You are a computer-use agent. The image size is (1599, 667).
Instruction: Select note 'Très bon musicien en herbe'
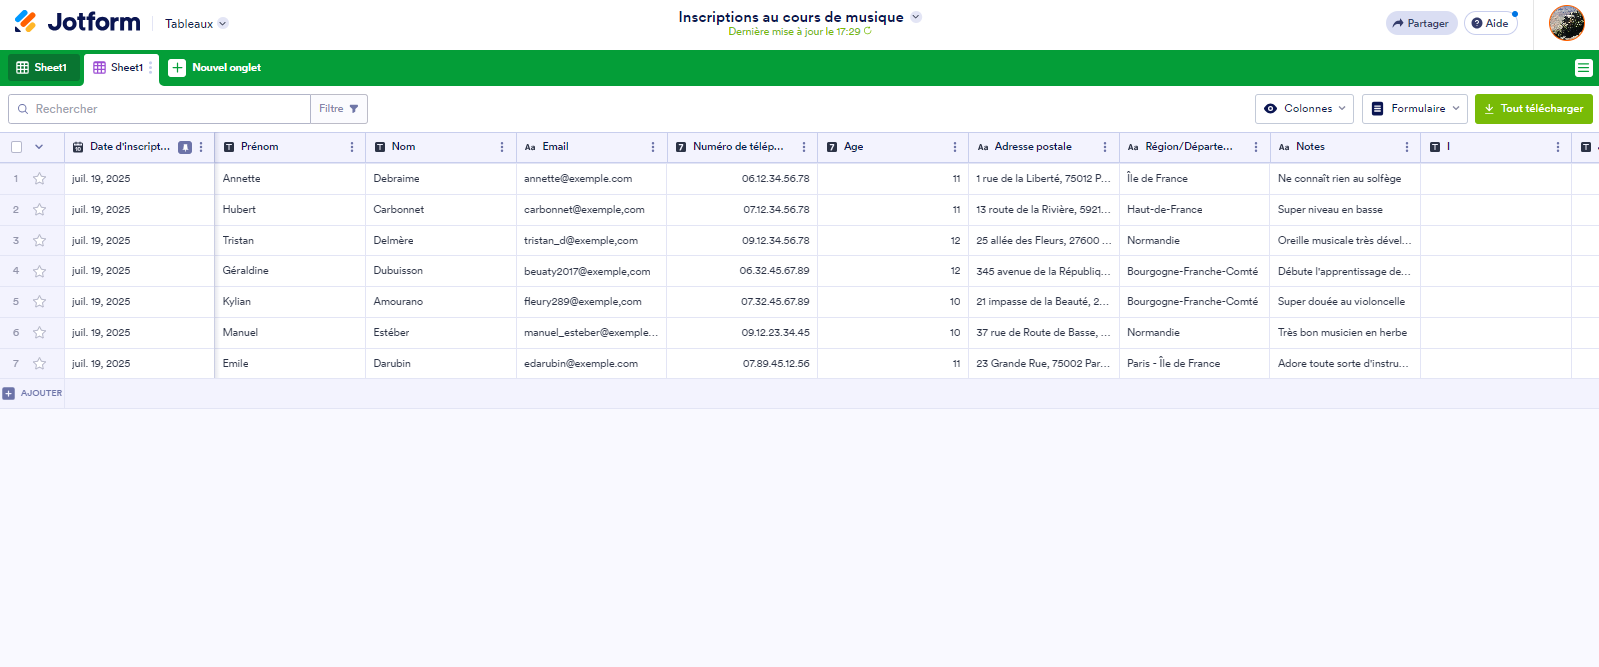coord(1345,333)
